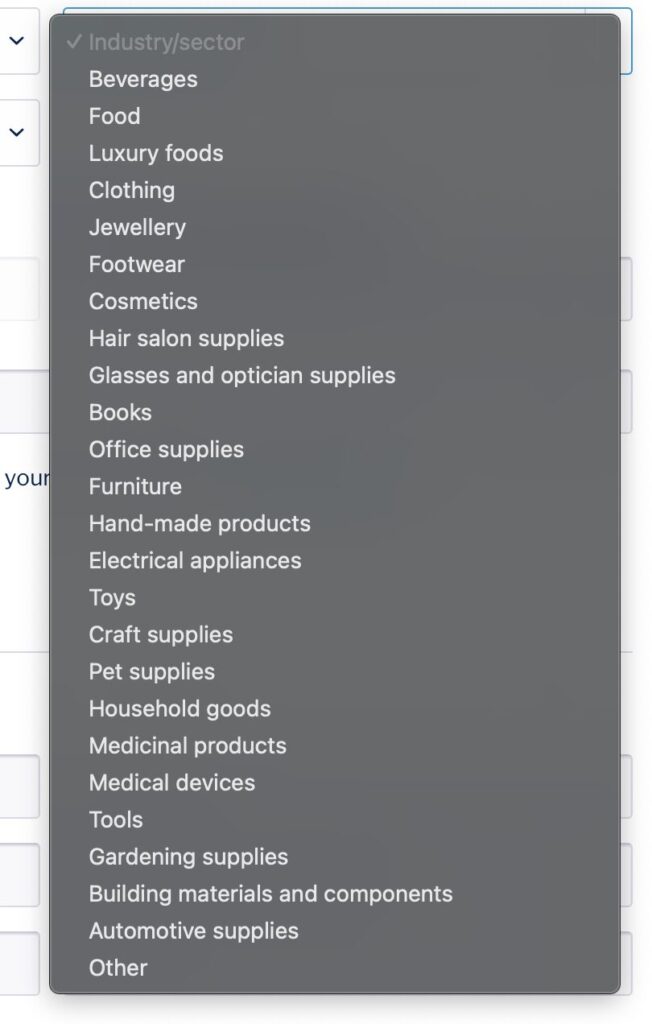The image size is (652, 1024).
Task: Choose Other at the list bottom
Action: click(x=118, y=967)
